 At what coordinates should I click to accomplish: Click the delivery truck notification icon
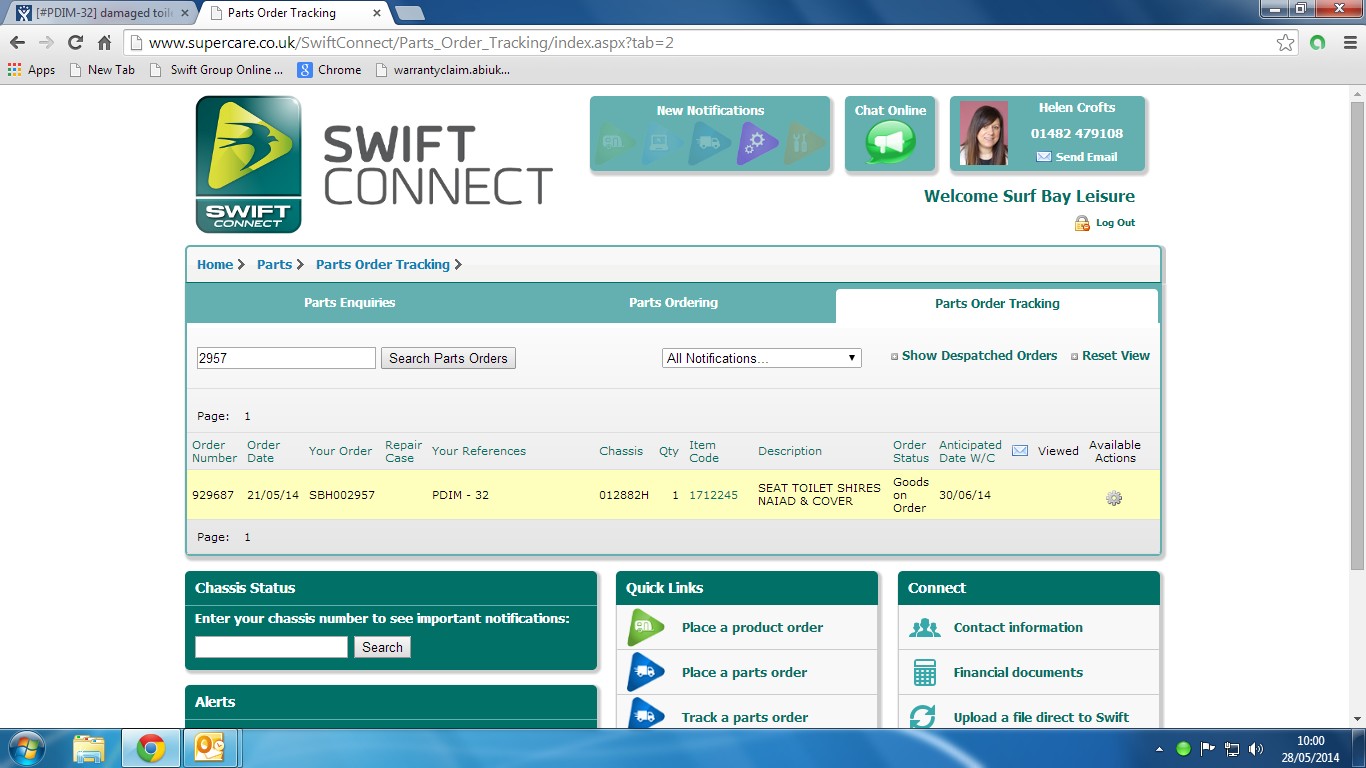[x=708, y=143]
